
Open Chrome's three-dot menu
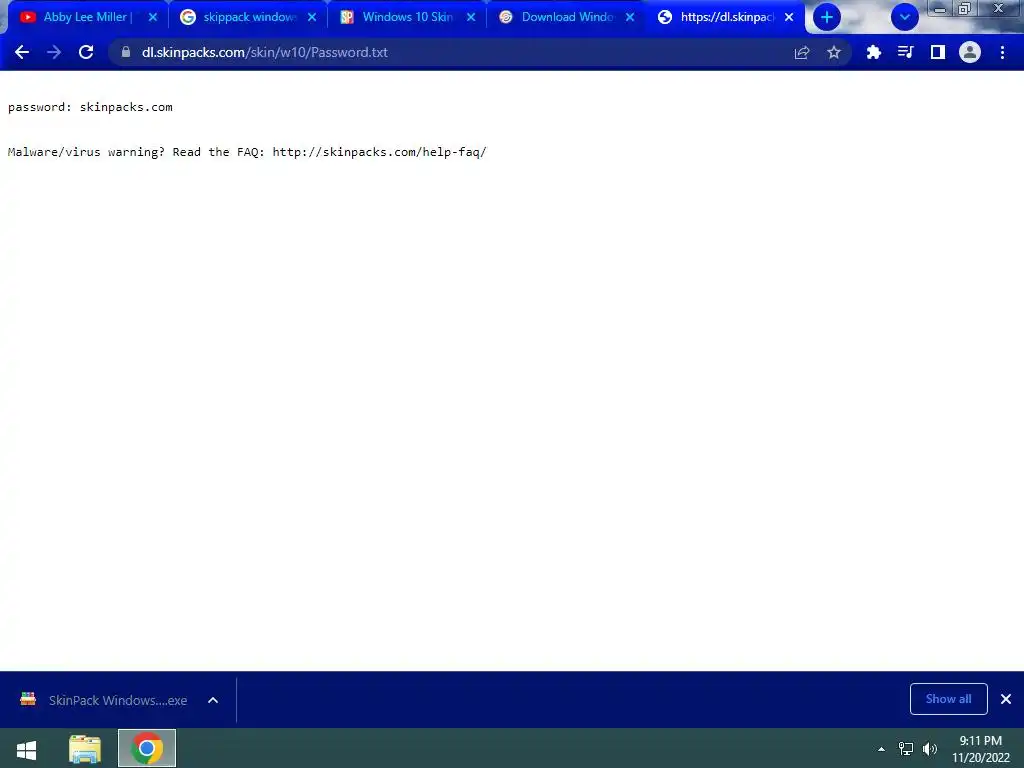[1002, 52]
